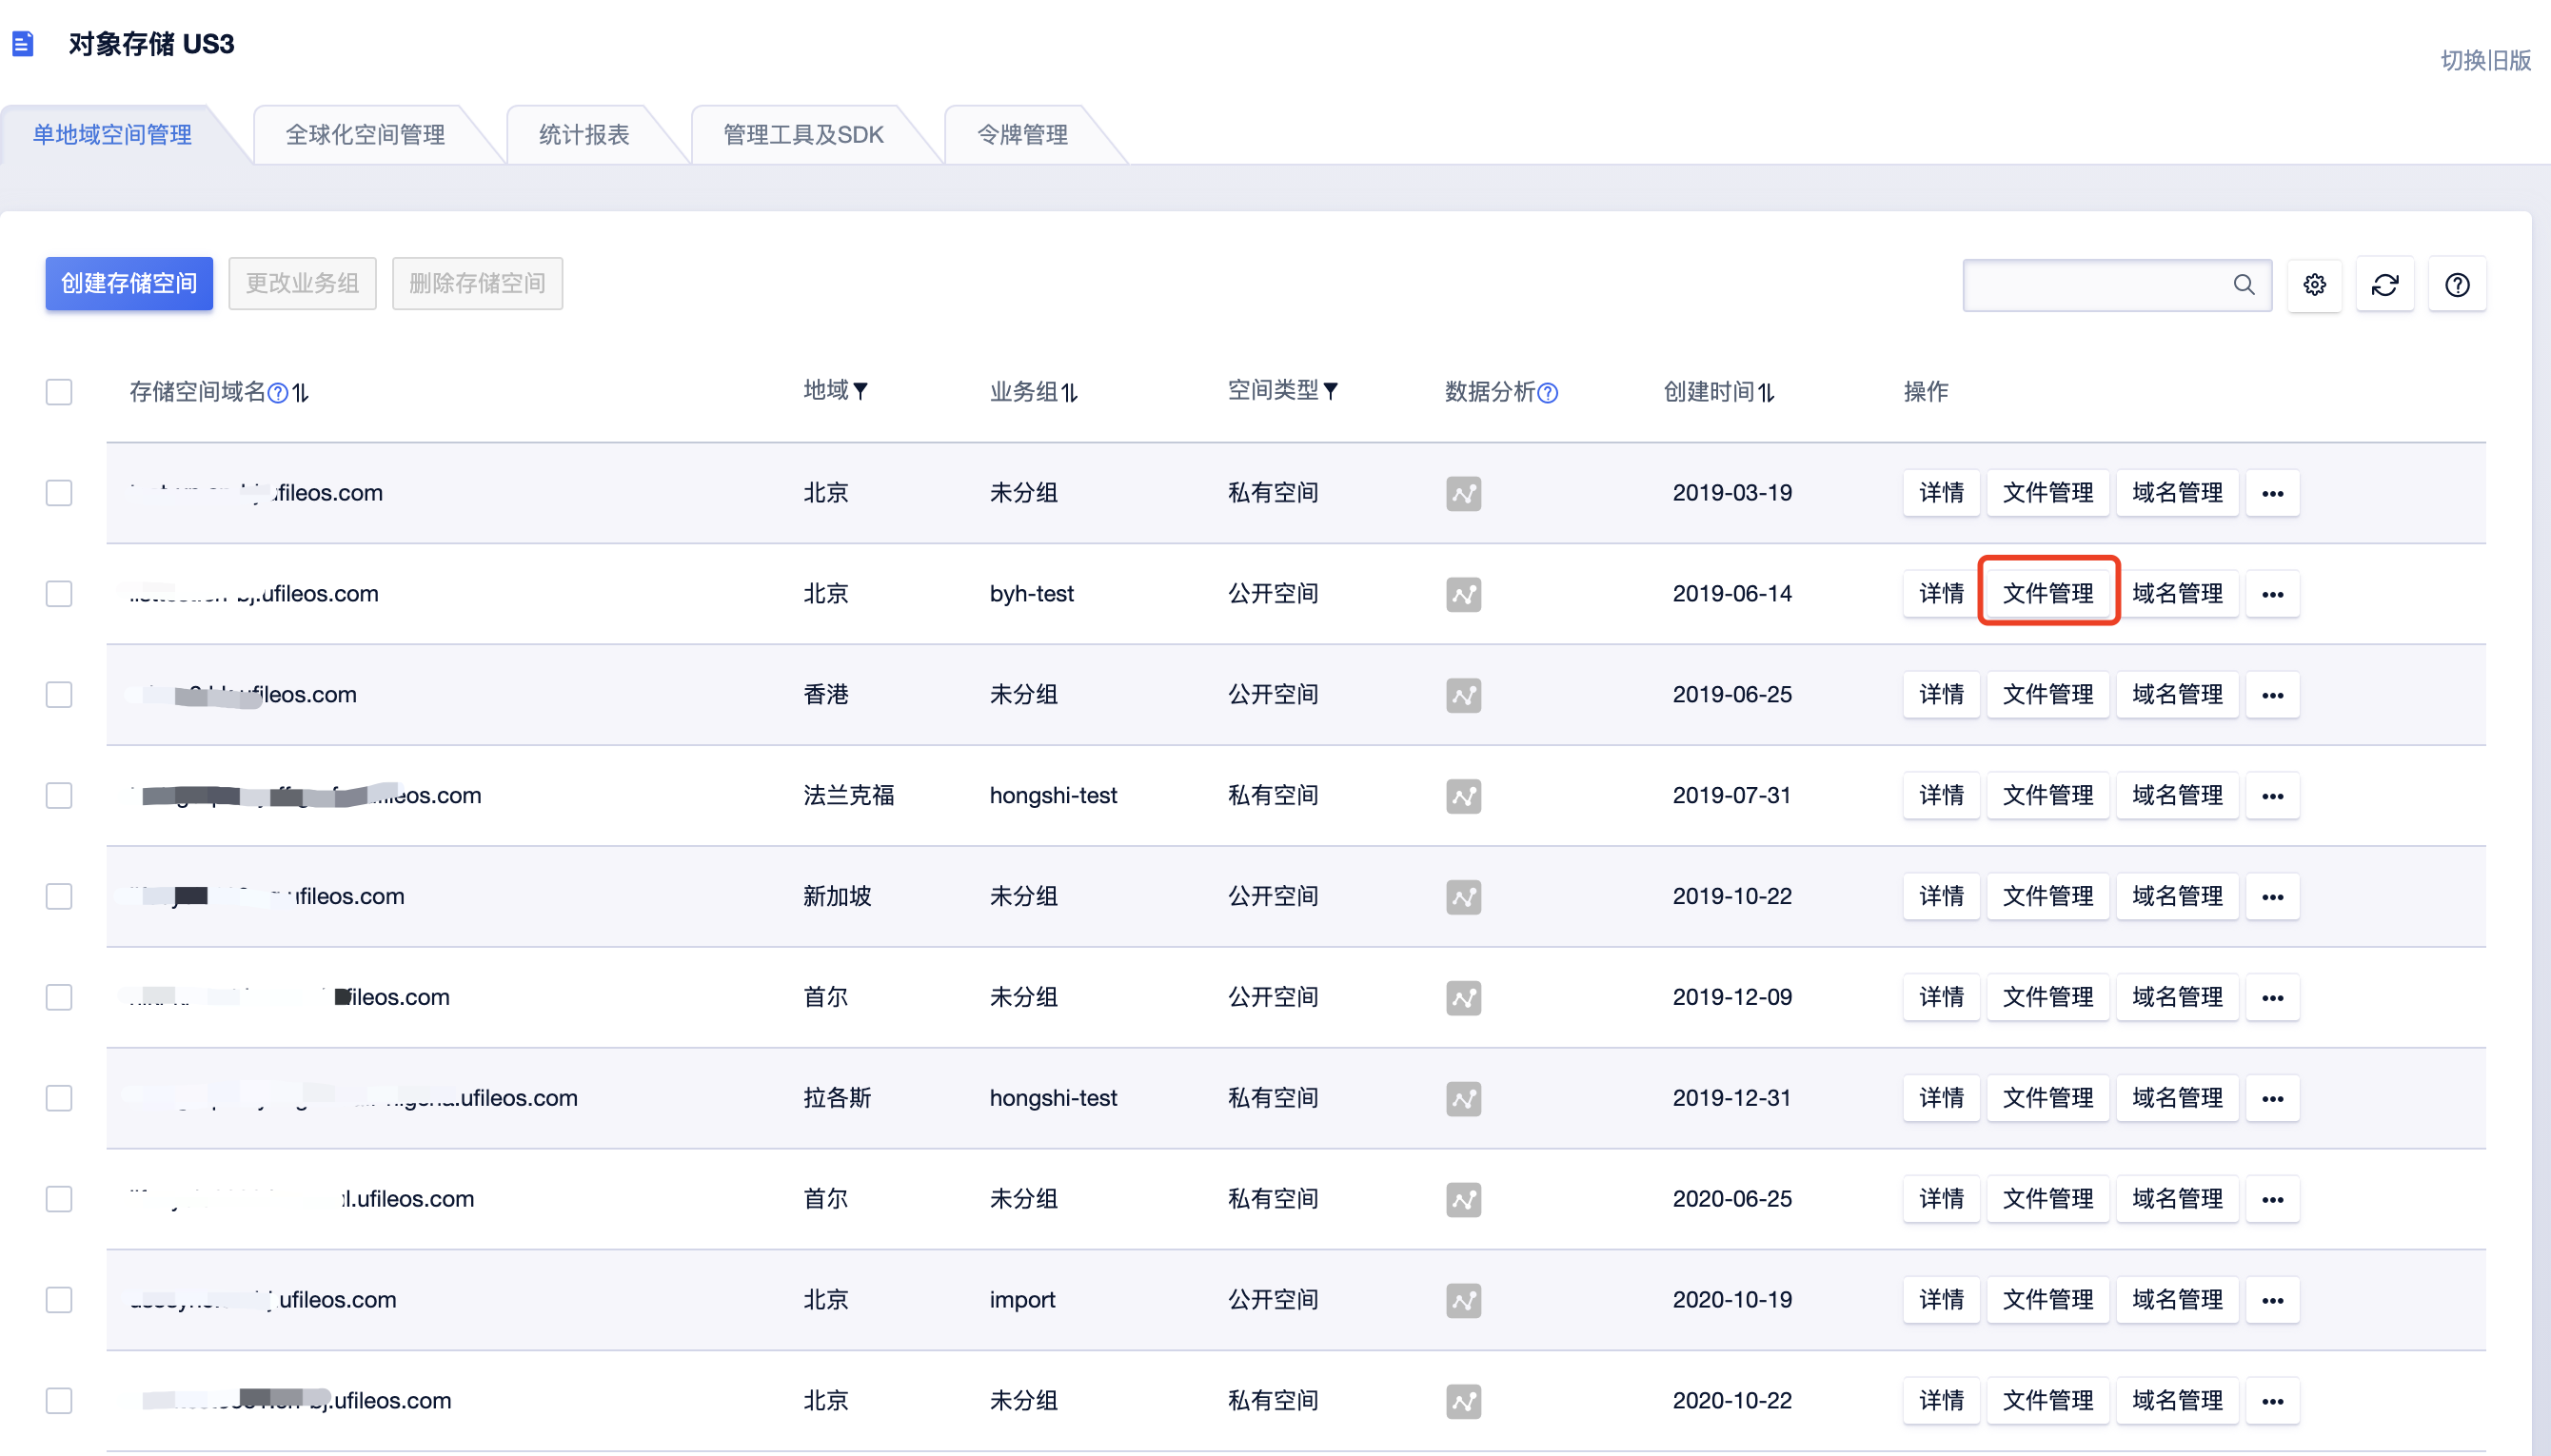Click data analysis icon for 法兰克福 row
2551x1456 pixels.
(1462, 796)
